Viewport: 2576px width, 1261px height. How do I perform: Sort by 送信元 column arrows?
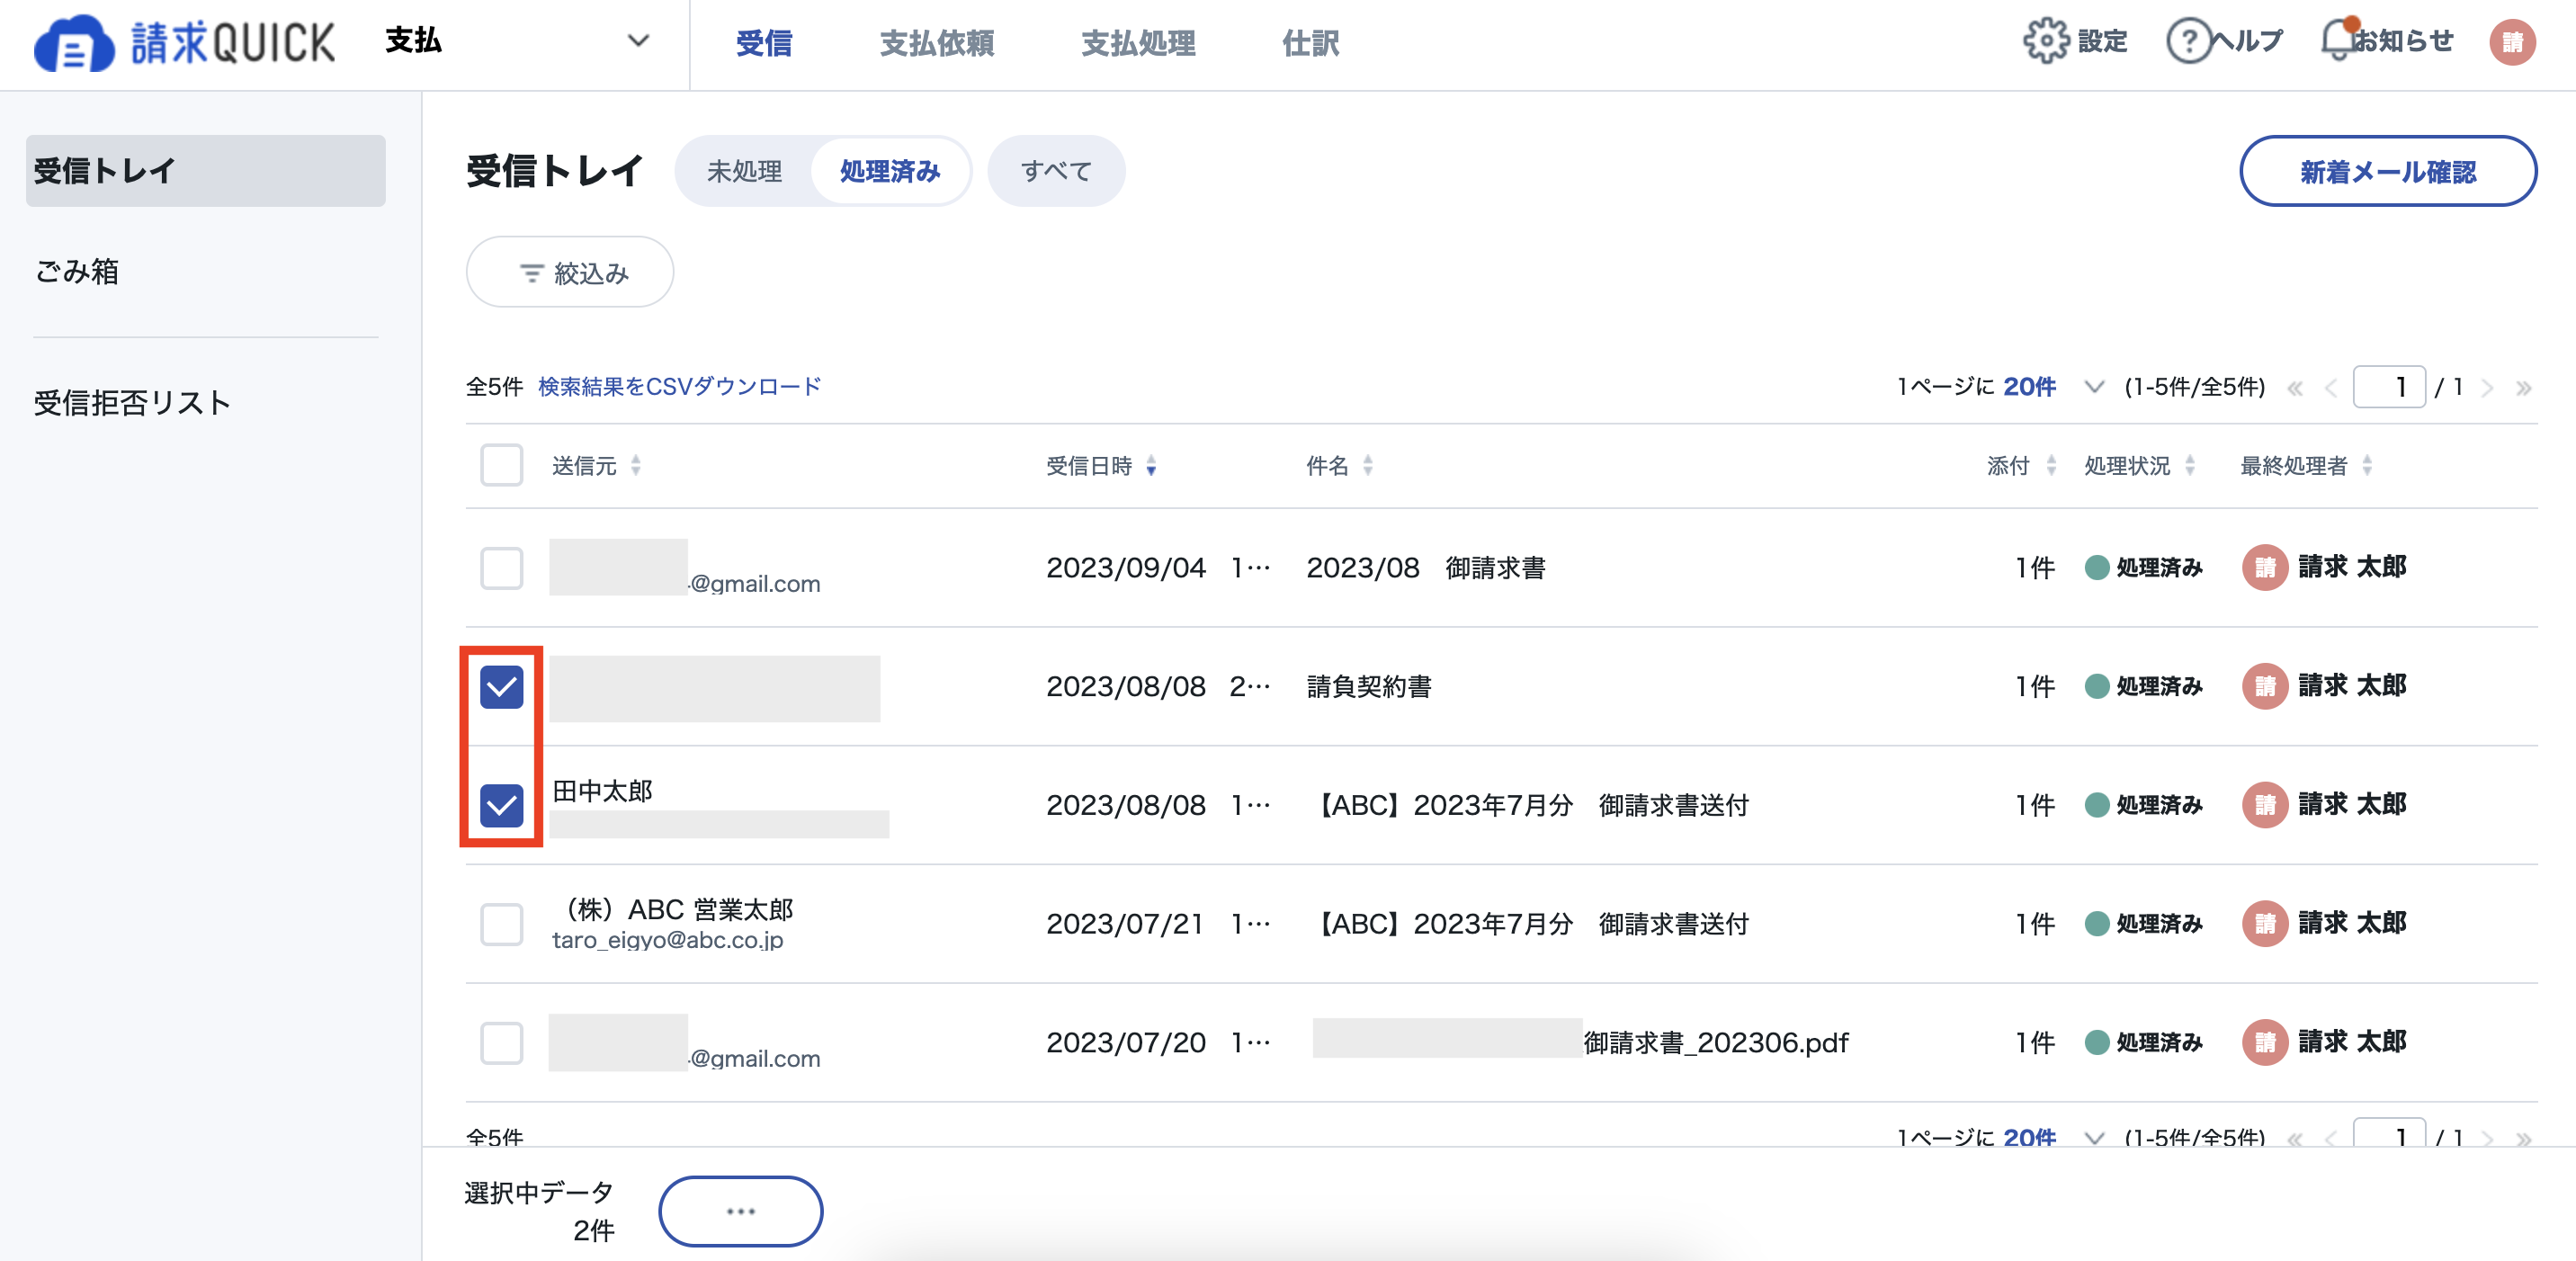(636, 466)
